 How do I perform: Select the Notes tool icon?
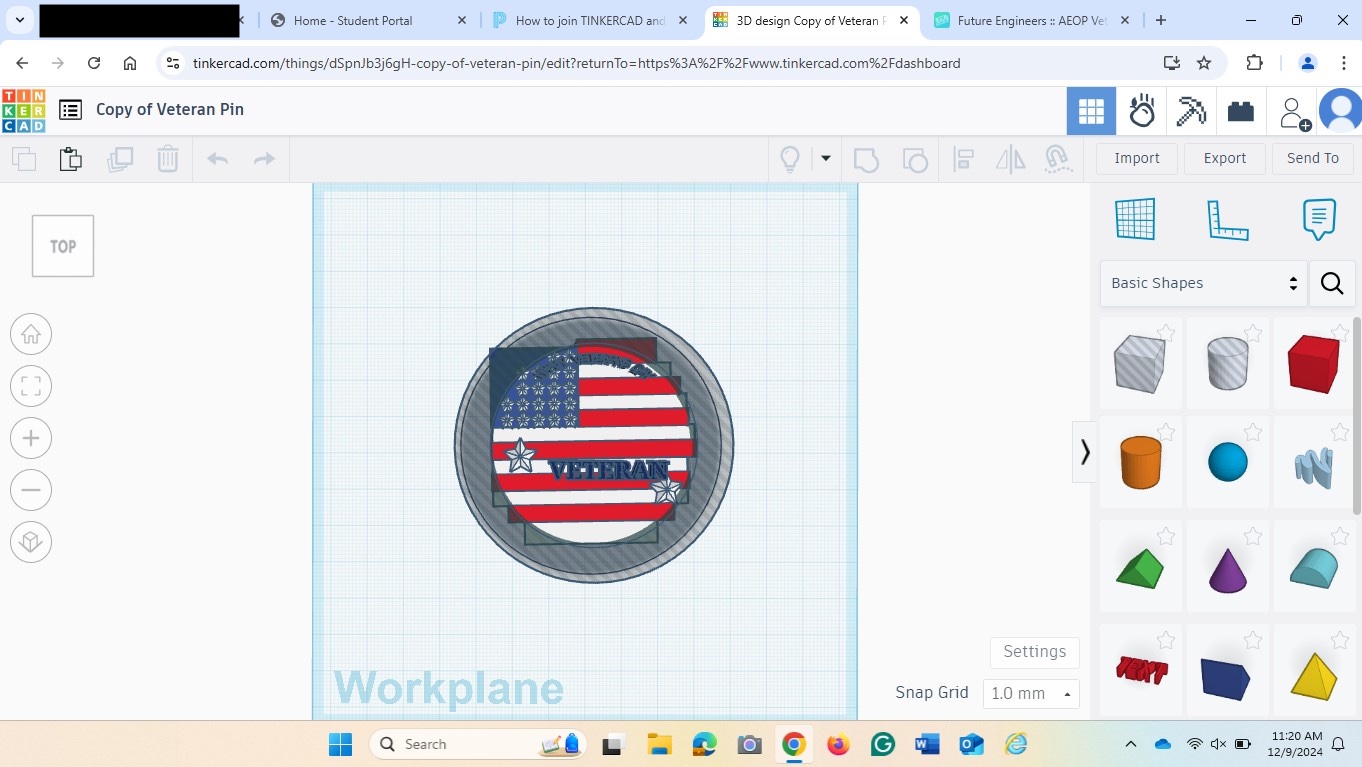pyautogui.click(x=1319, y=219)
